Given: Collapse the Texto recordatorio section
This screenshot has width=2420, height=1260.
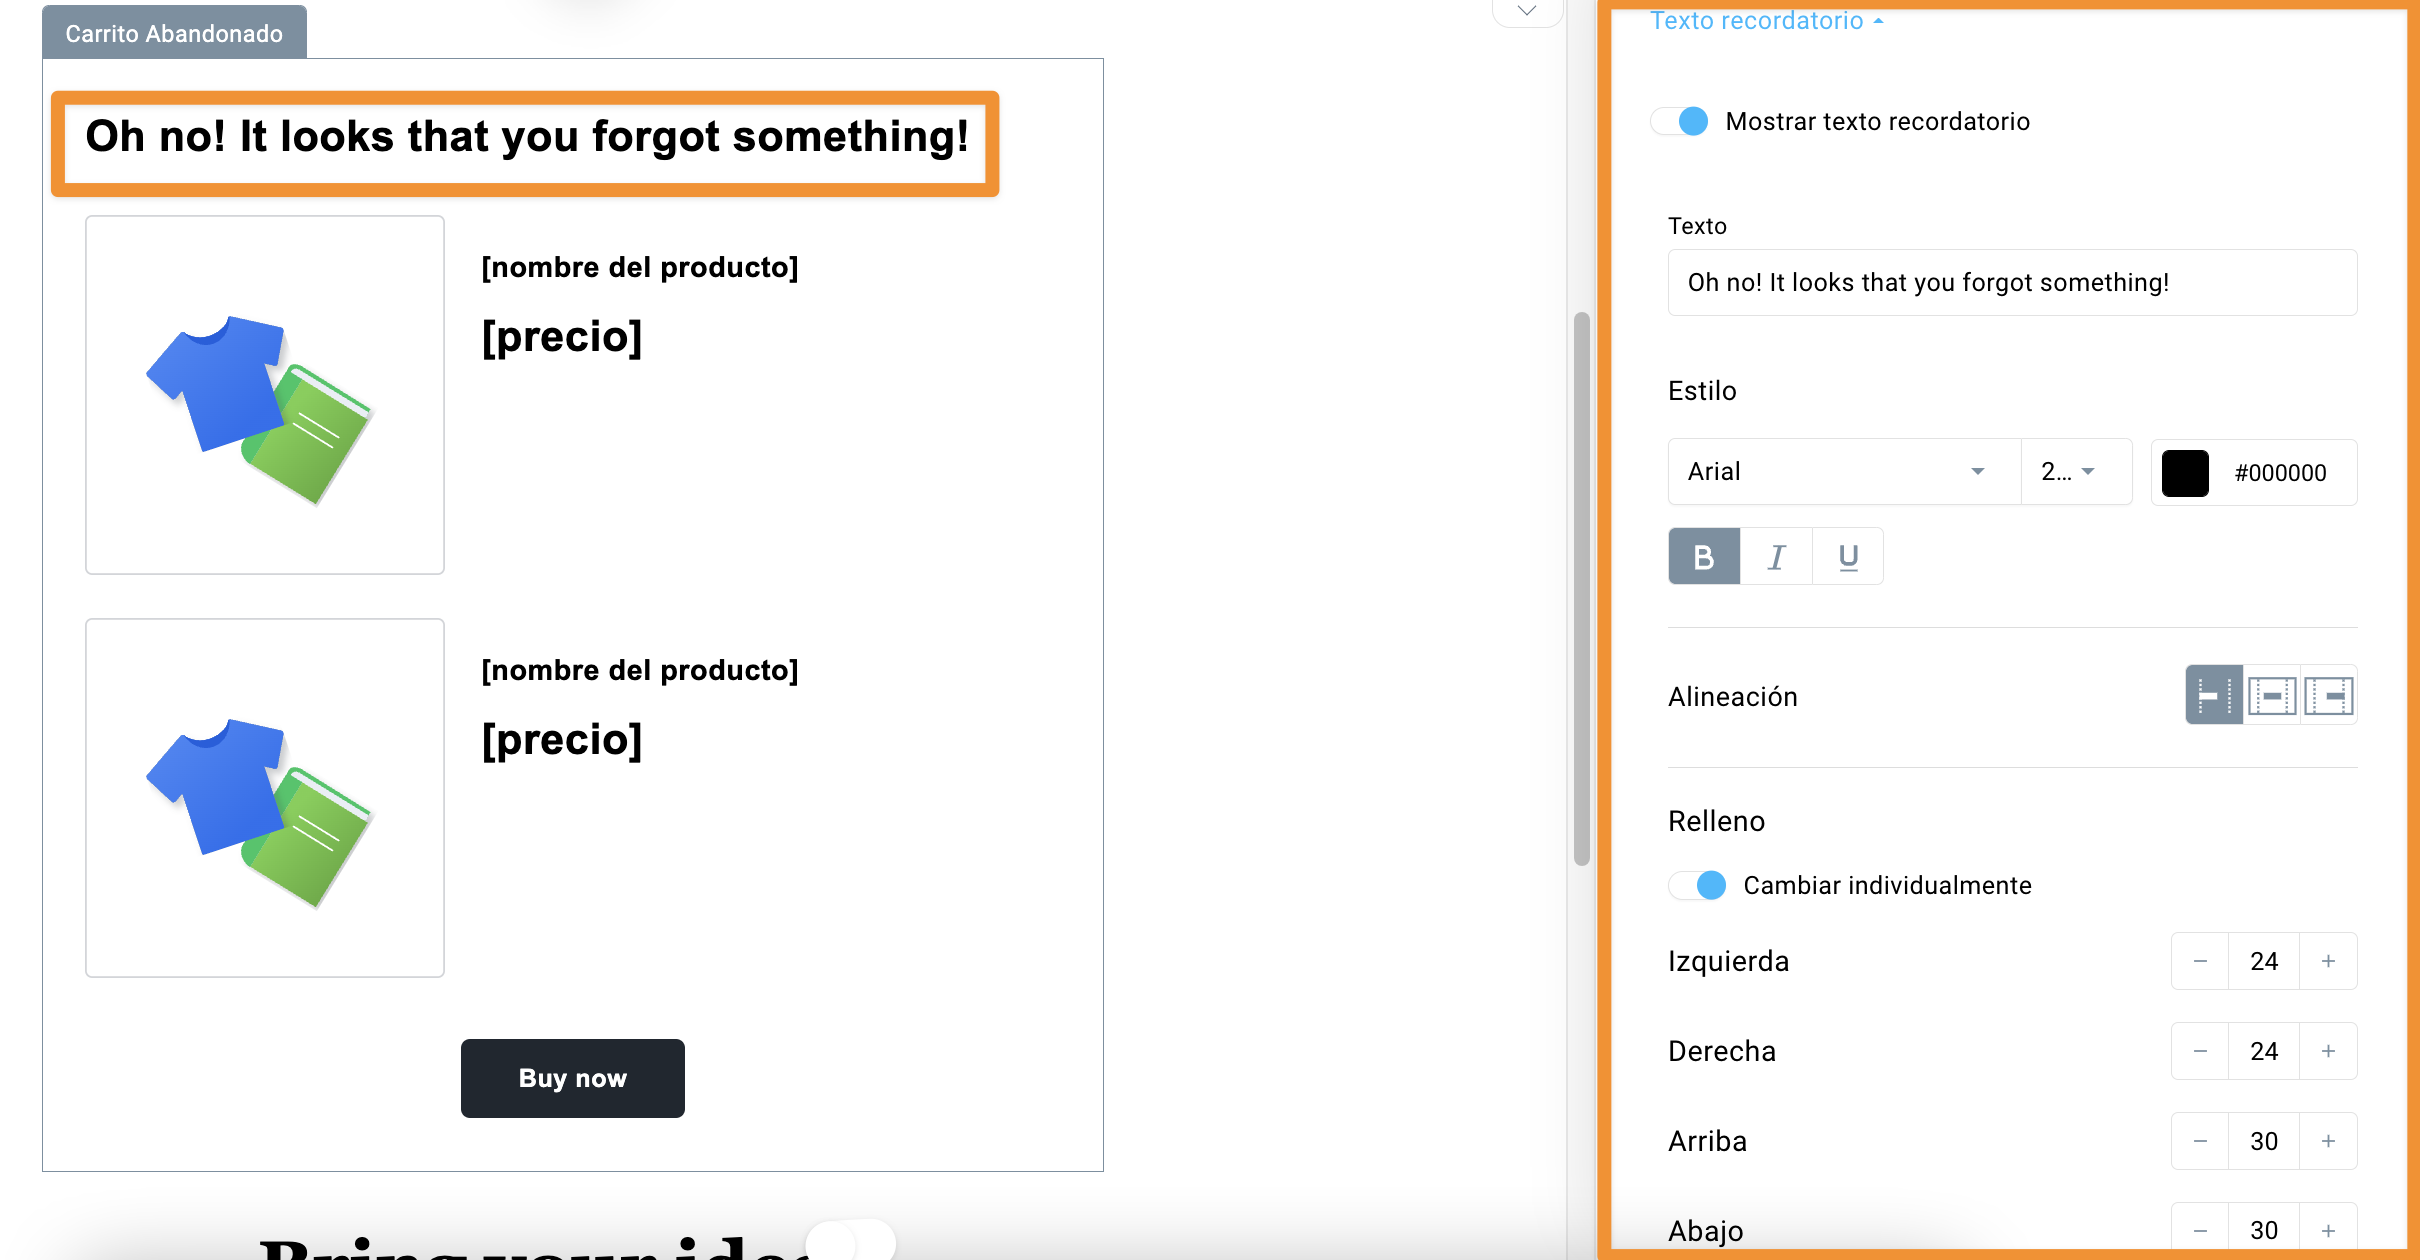Looking at the screenshot, I should (1766, 20).
